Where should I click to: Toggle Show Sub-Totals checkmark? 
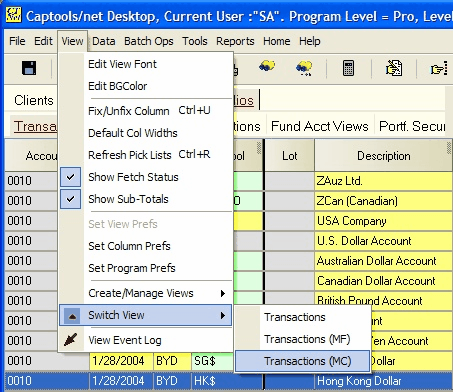(x=70, y=199)
